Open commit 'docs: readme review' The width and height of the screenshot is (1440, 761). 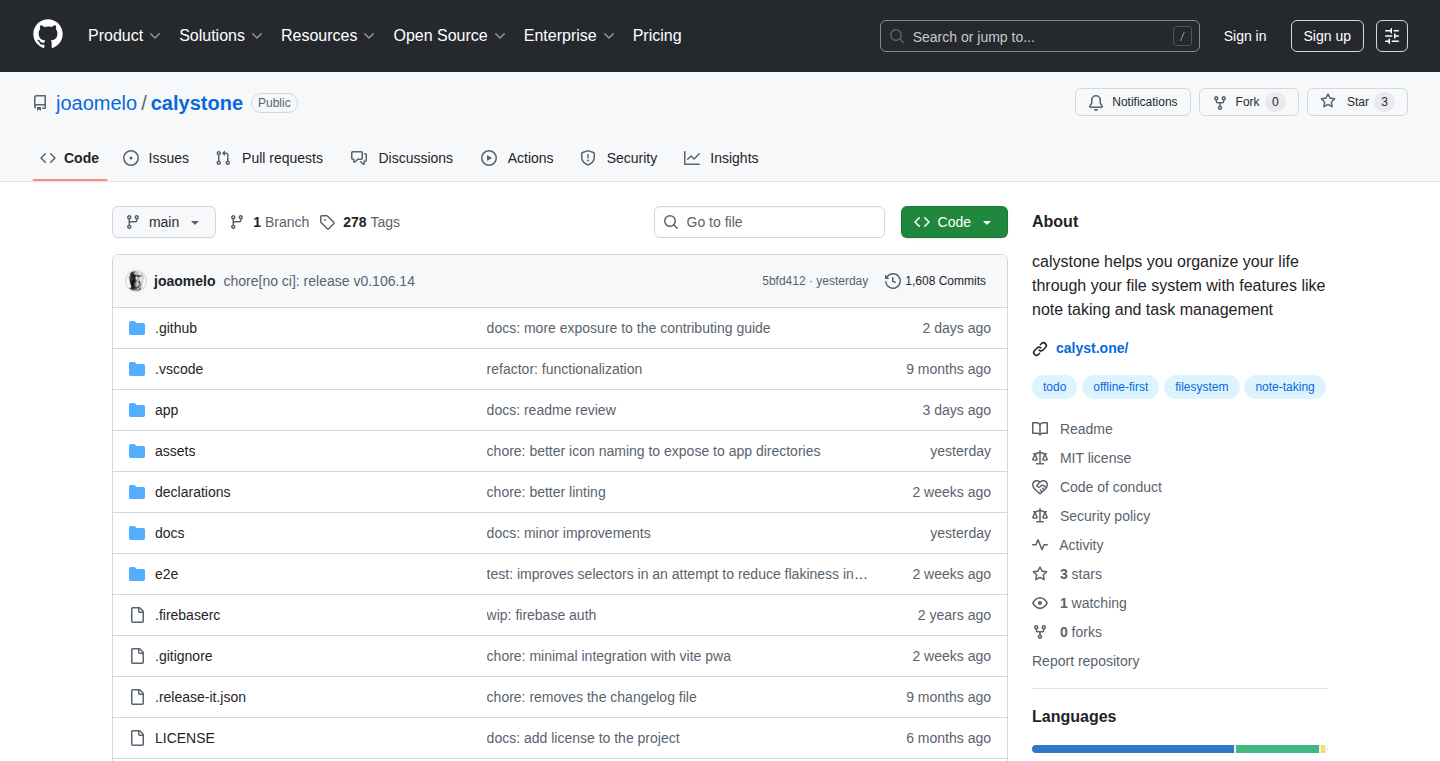coord(551,410)
